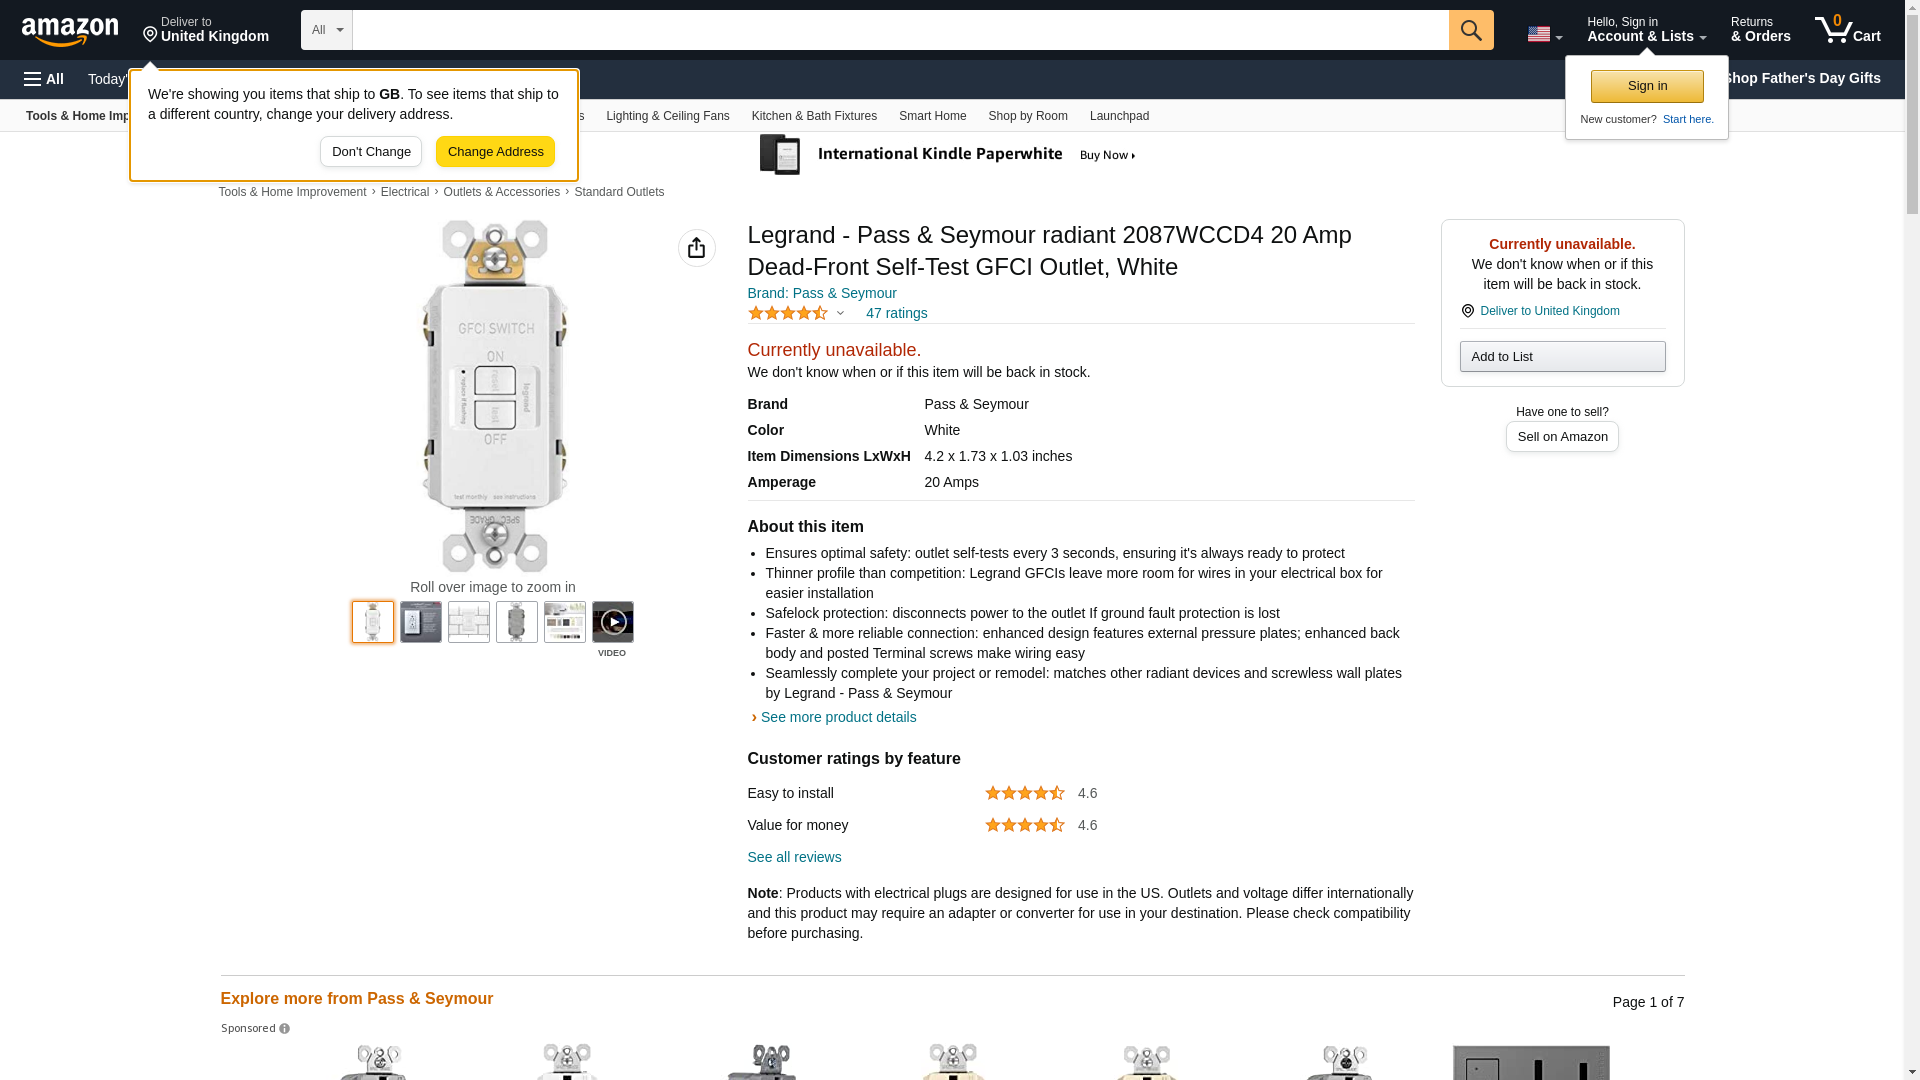Play the product video thumbnail

pyautogui.click(x=612, y=622)
